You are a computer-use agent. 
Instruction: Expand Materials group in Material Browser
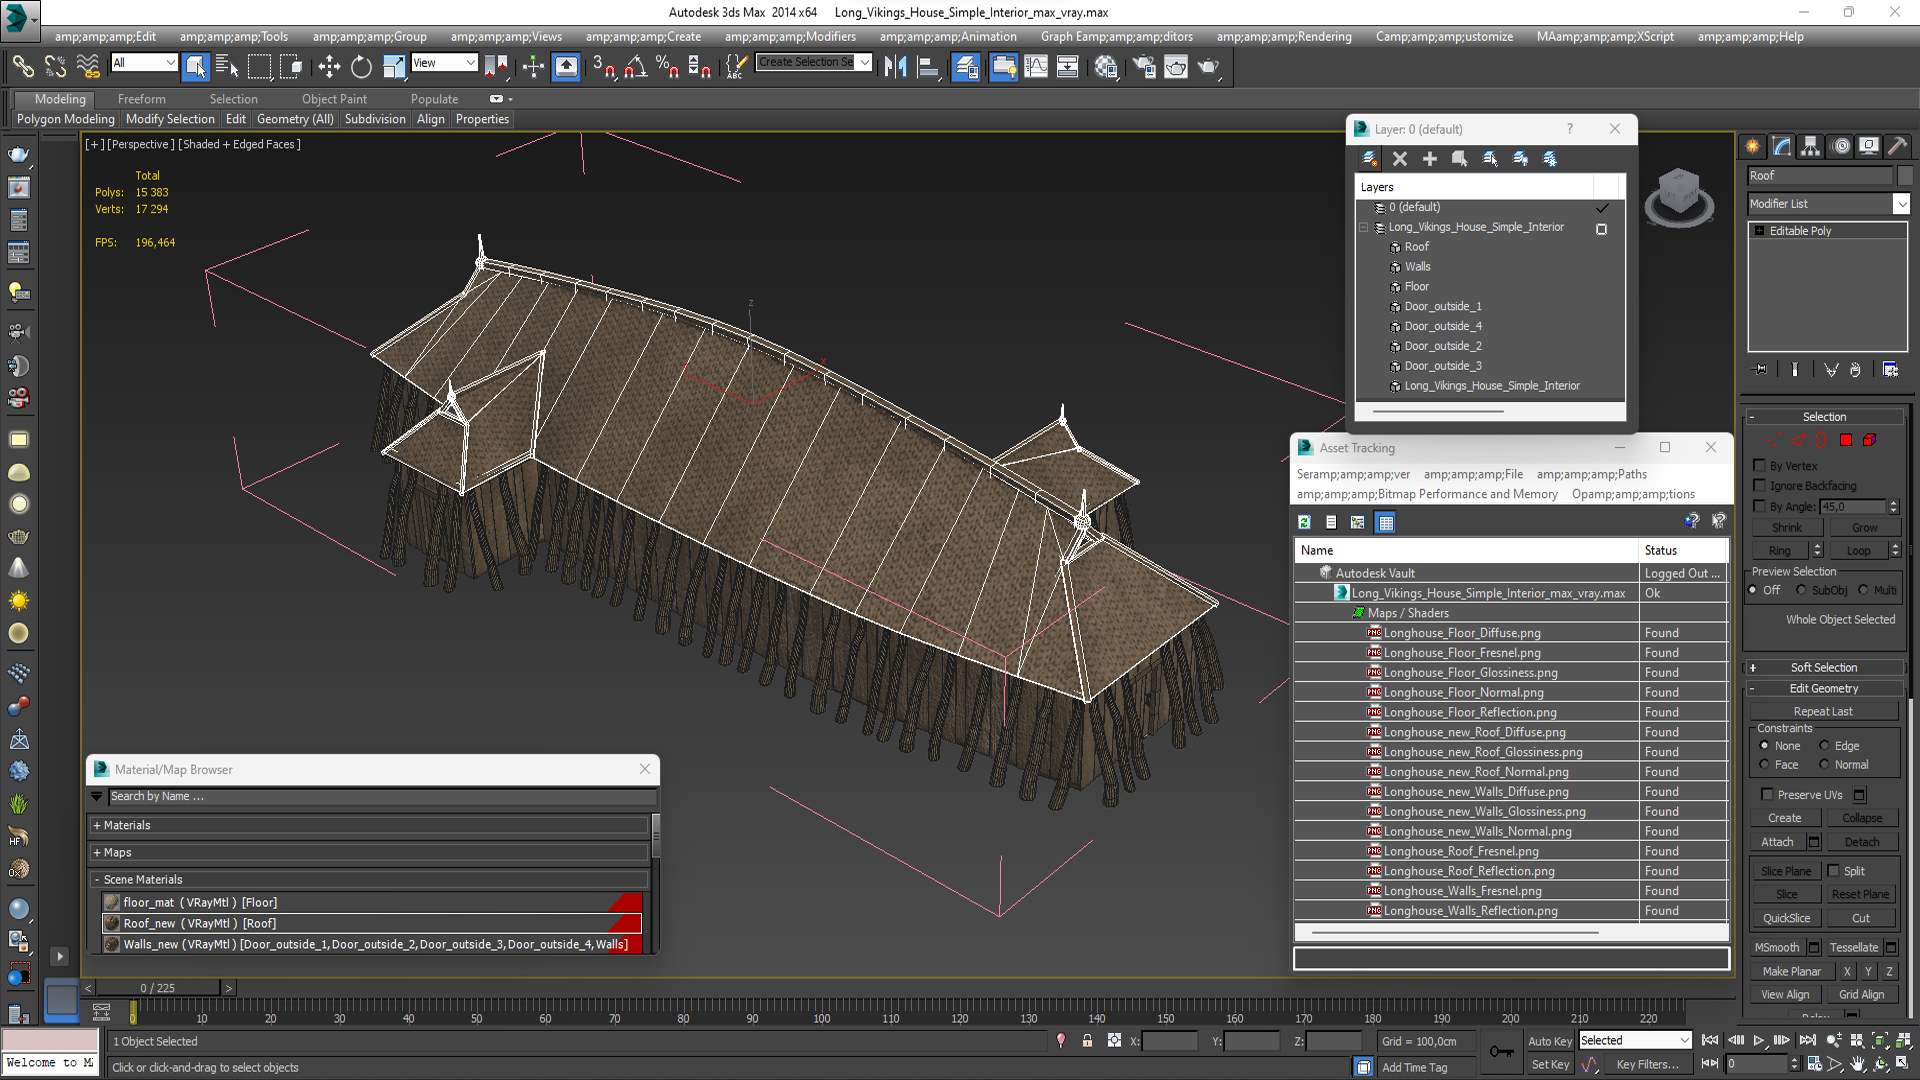coord(370,826)
